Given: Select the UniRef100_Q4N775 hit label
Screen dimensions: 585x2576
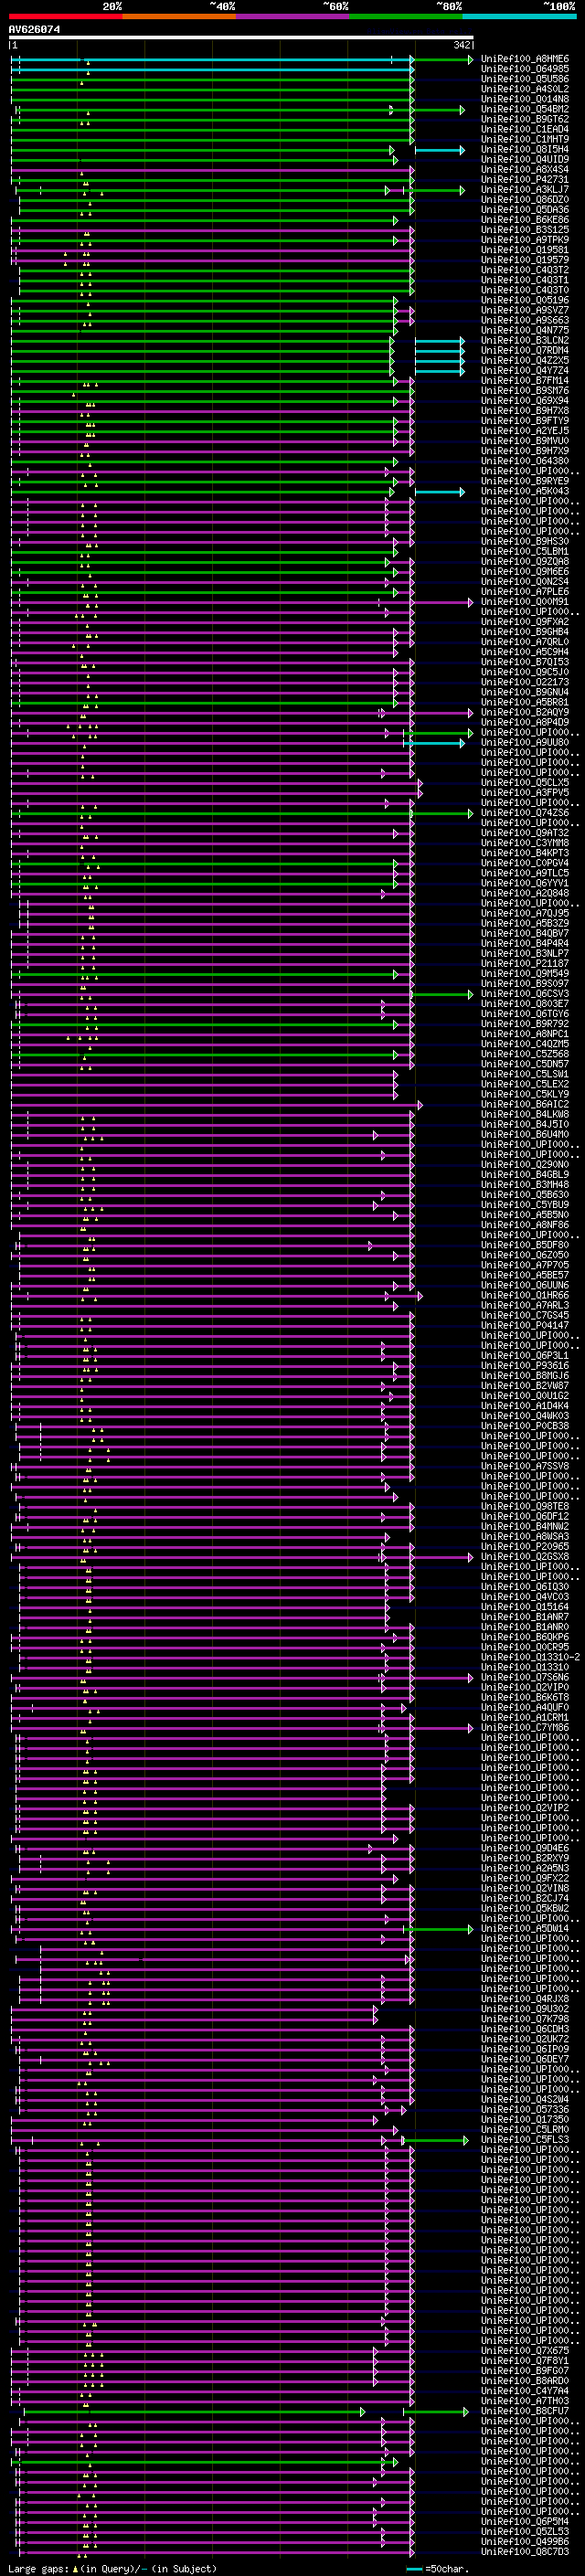Looking at the screenshot, I should coord(525,330).
